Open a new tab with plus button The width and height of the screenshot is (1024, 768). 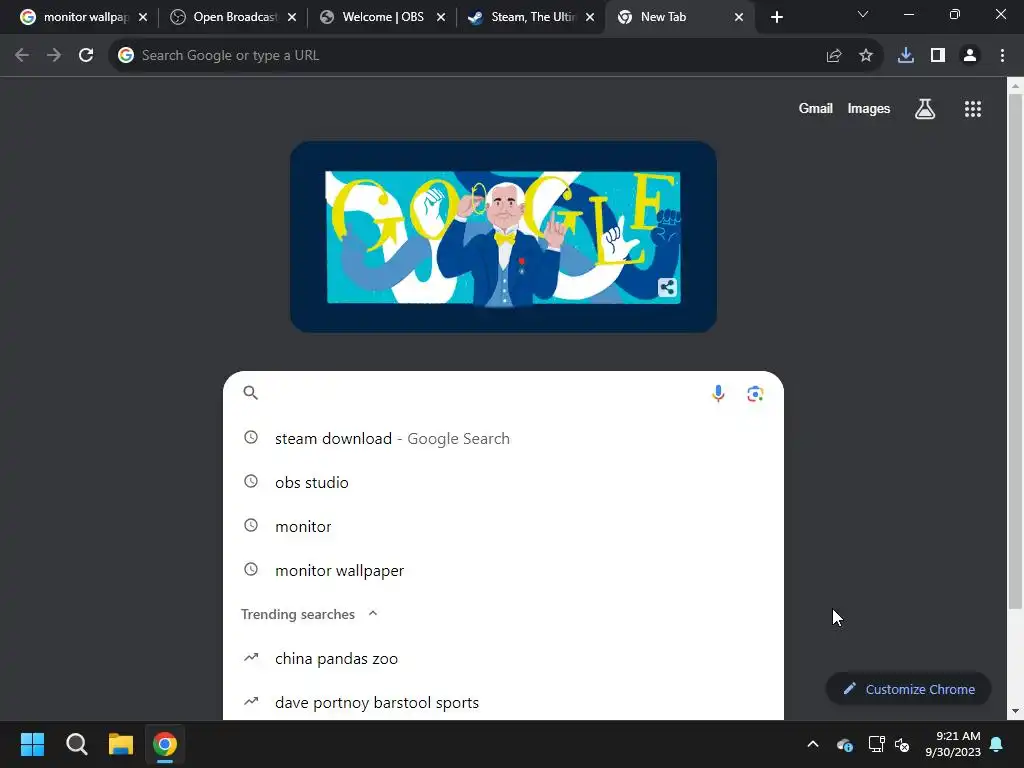[x=776, y=18]
